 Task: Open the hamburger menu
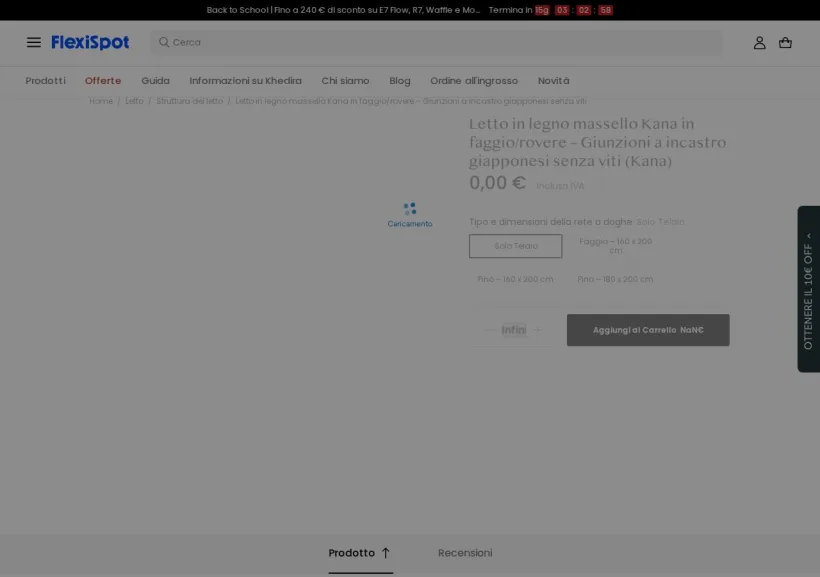point(33,42)
